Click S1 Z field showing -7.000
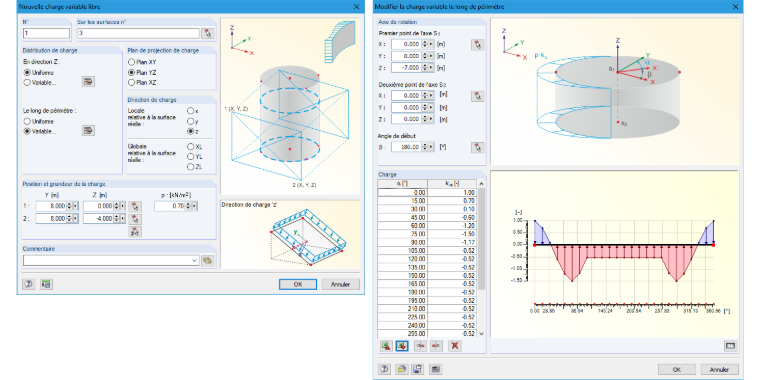 point(406,68)
